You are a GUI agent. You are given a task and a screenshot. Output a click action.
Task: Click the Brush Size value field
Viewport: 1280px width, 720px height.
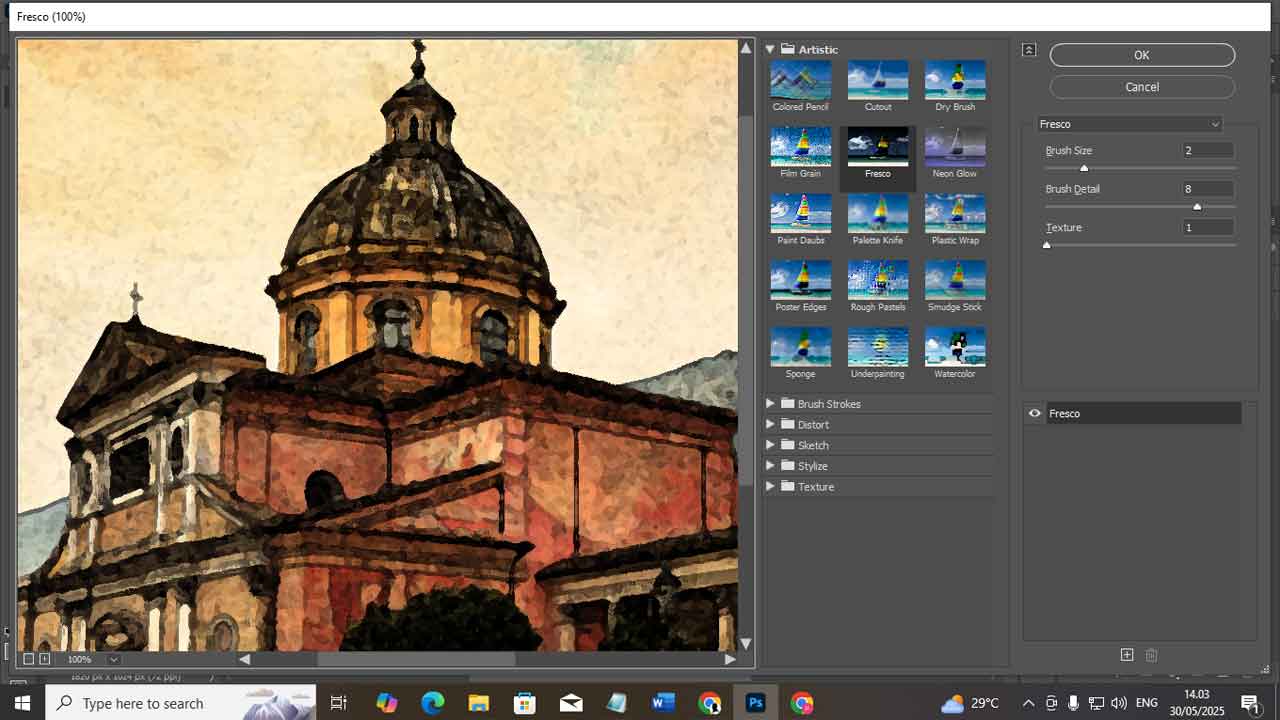tap(1207, 150)
